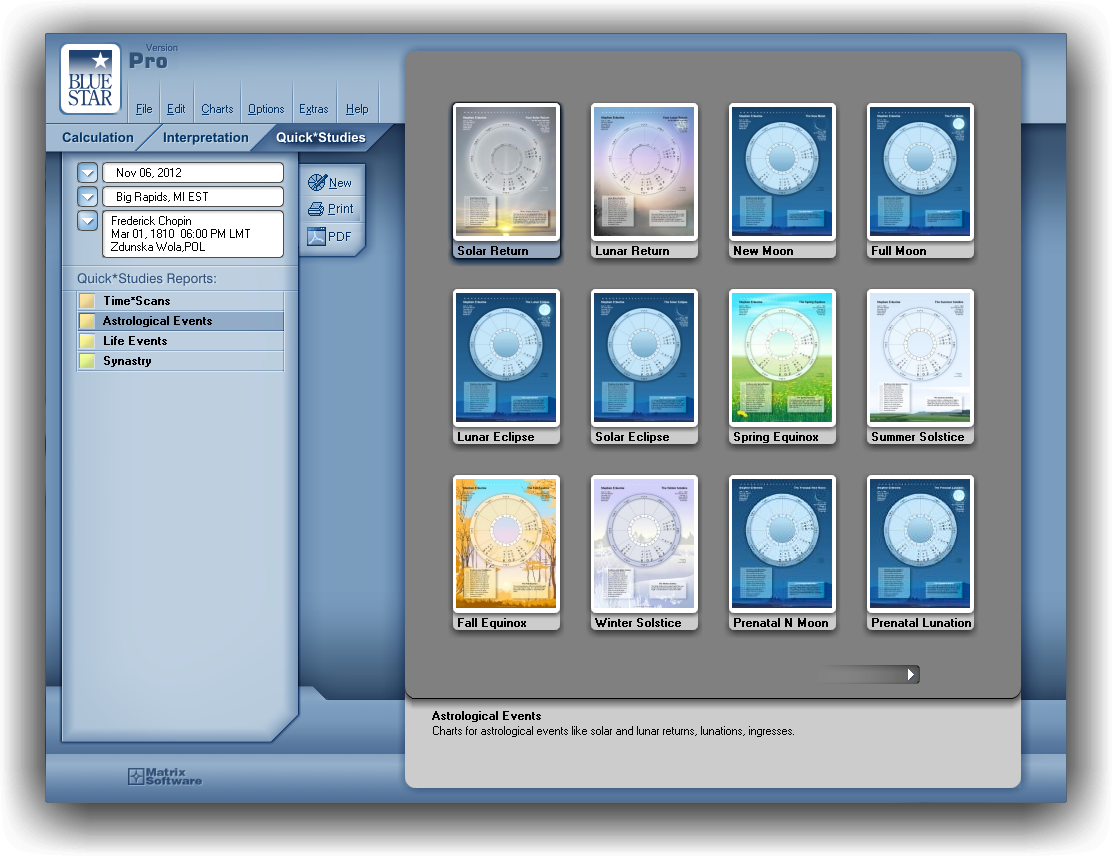Select the Quick*Studies tab
Screen dimensions: 1112x856
tap(321, 138)
